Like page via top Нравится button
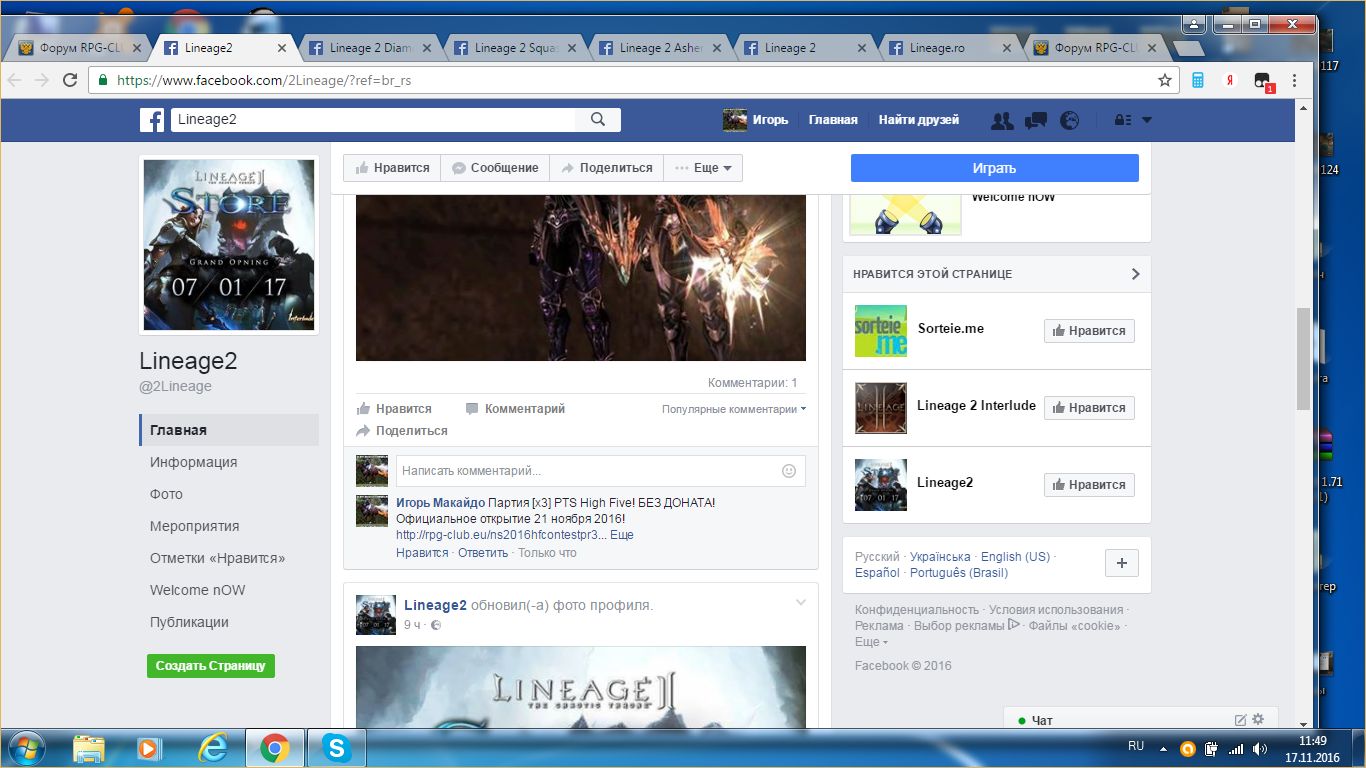Image resolution: width=1366 pixels, height=768 pixels. (392, 168)
